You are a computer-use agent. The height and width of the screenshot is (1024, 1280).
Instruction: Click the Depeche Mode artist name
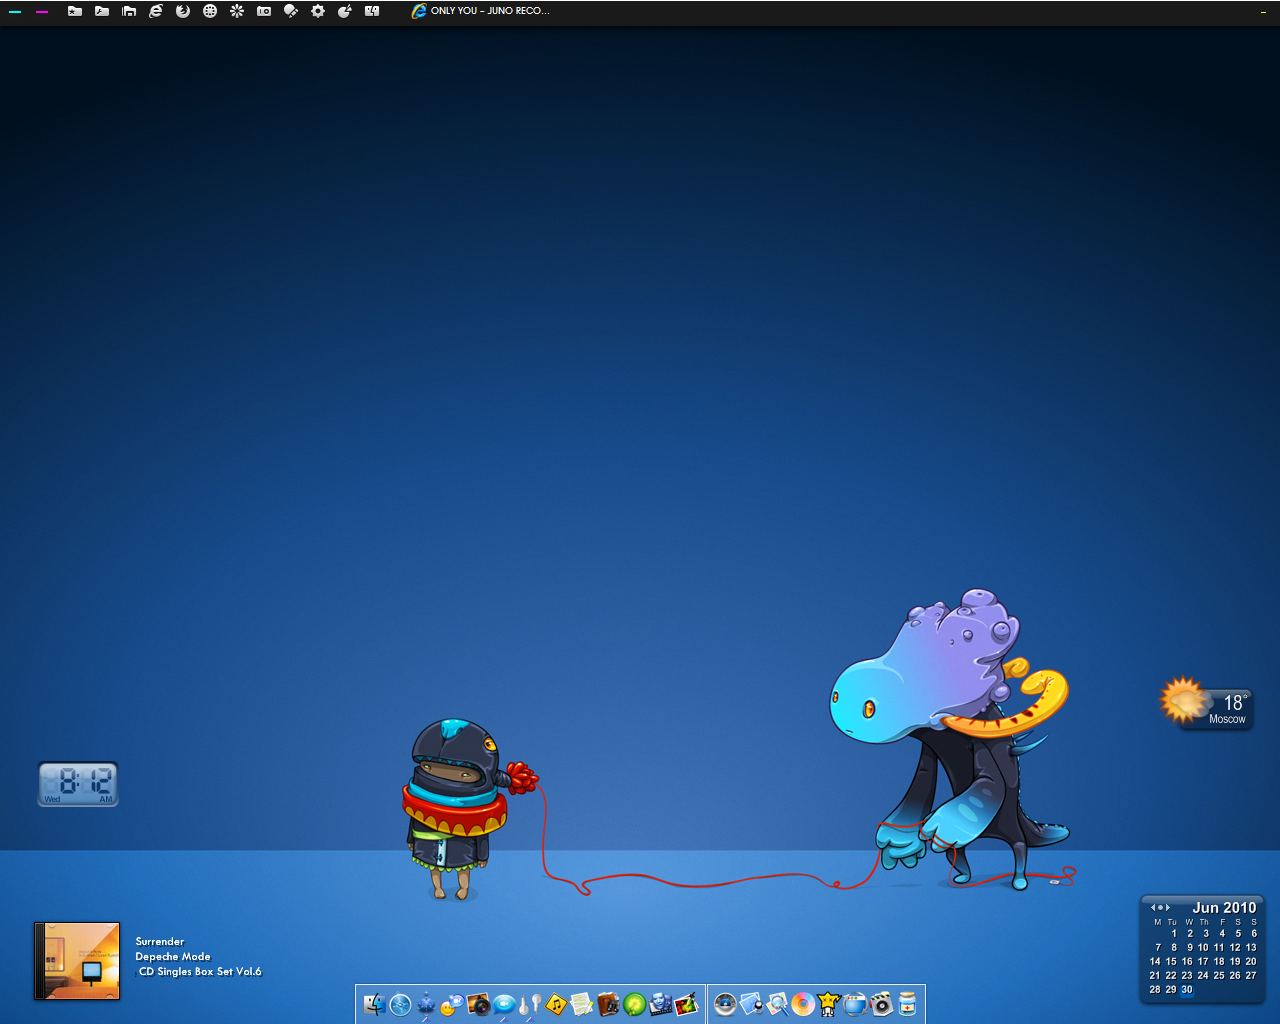click(x=173, y=957)
